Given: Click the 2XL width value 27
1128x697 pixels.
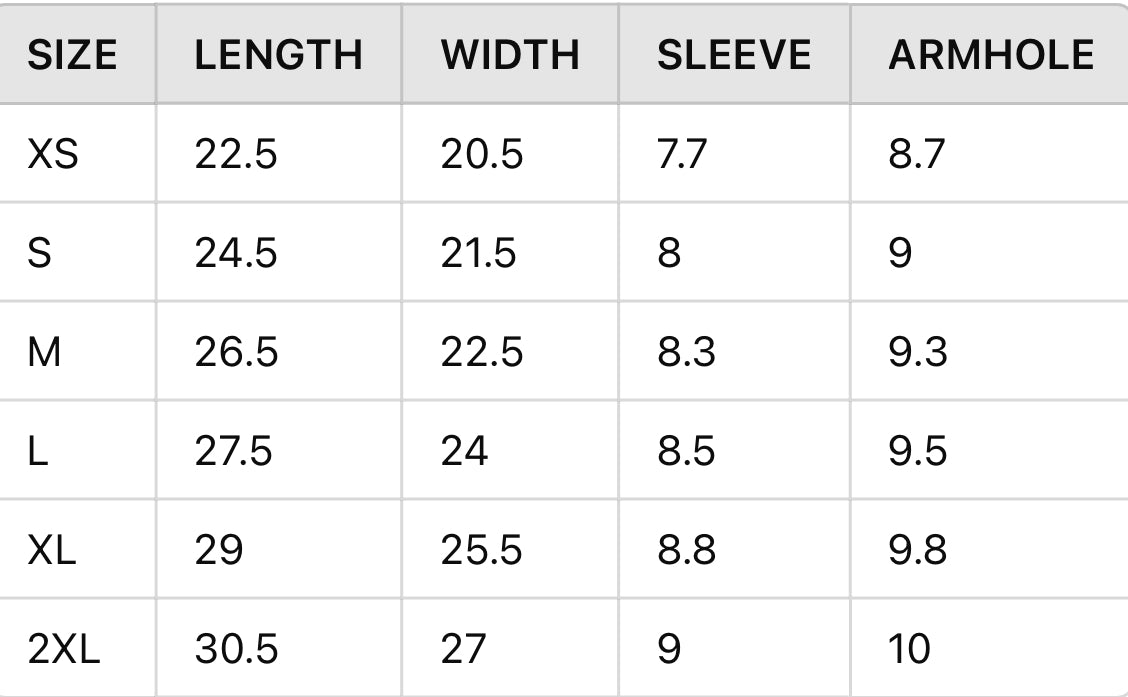Looking at the screenshot, I should (x=463, y=649).
